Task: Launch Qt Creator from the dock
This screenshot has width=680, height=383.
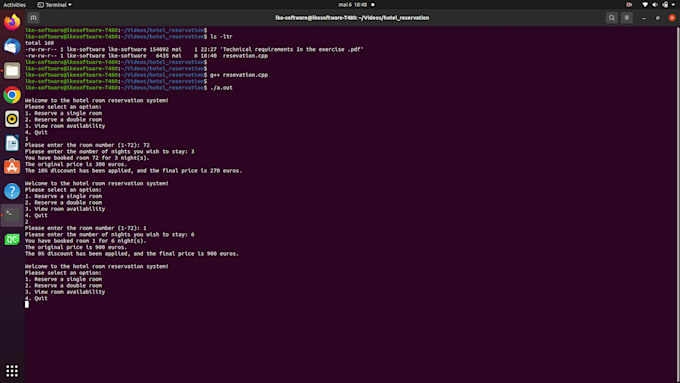Action: [x=12, y=239]
